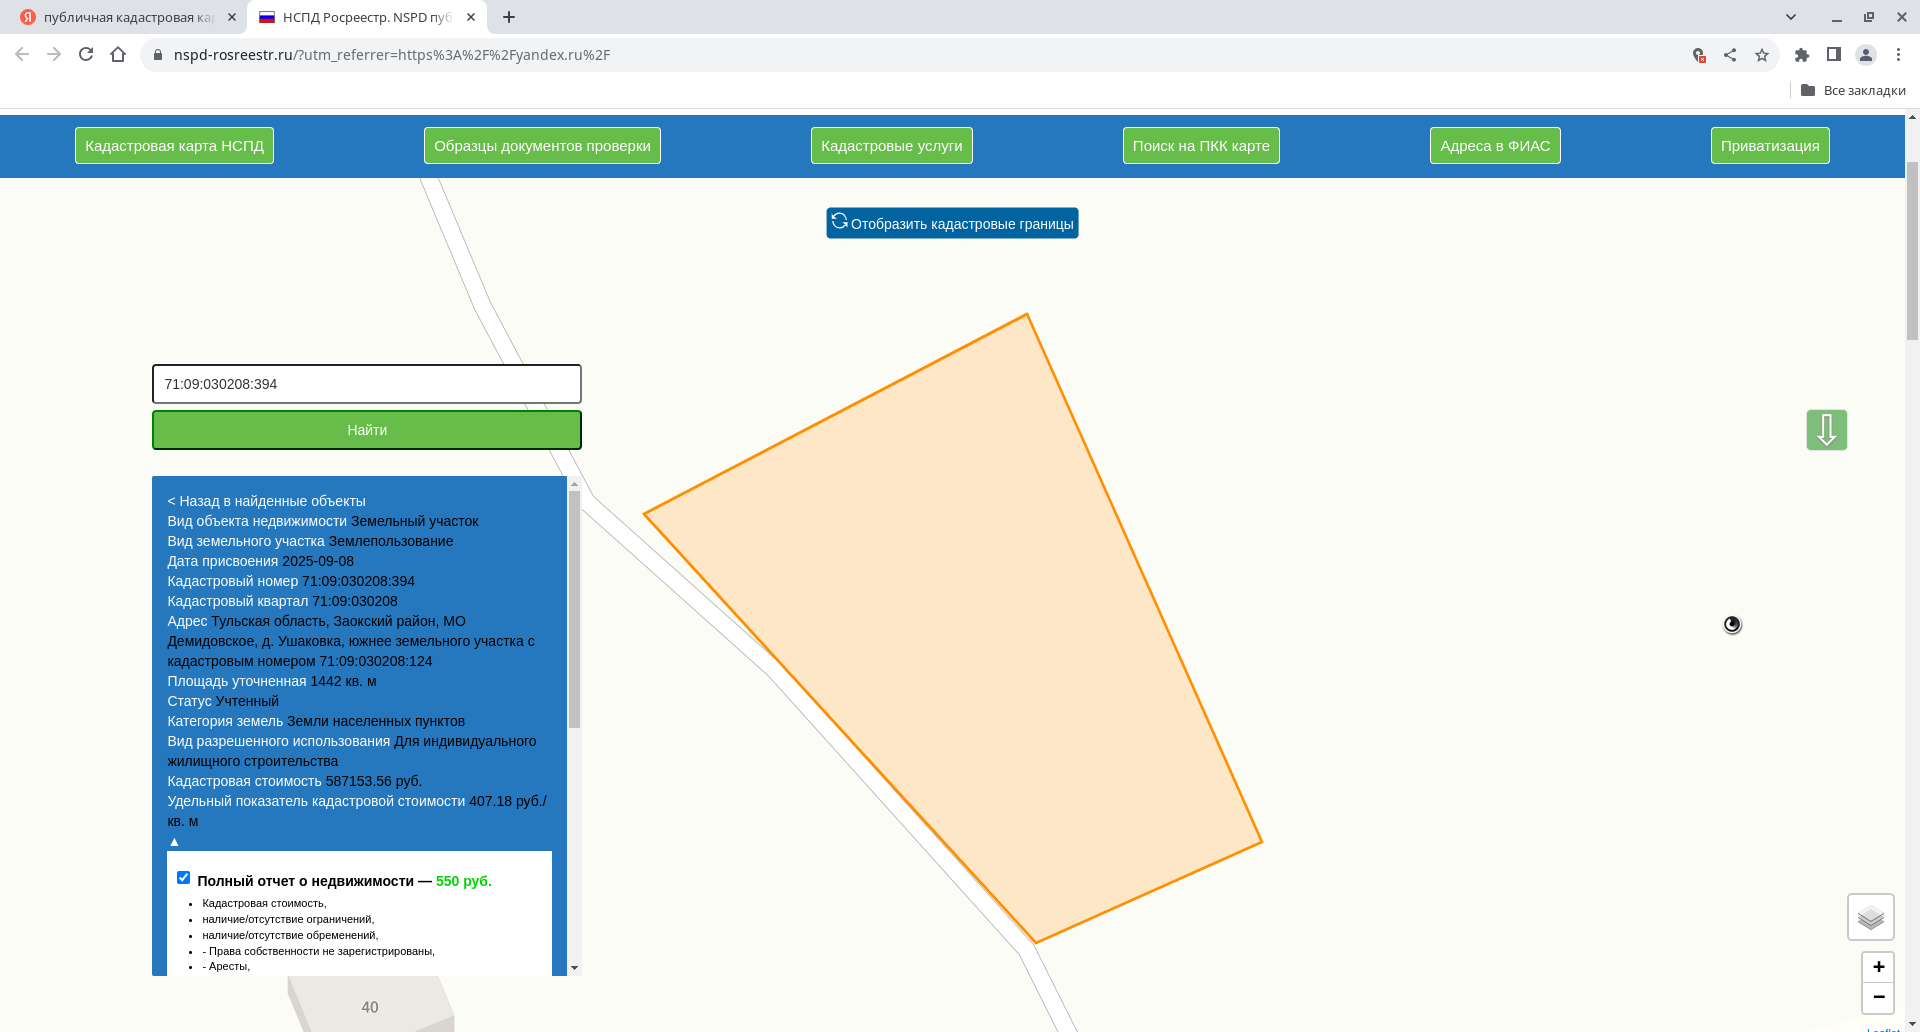Toggle the full property report checkbox

(x=184, y=878)
